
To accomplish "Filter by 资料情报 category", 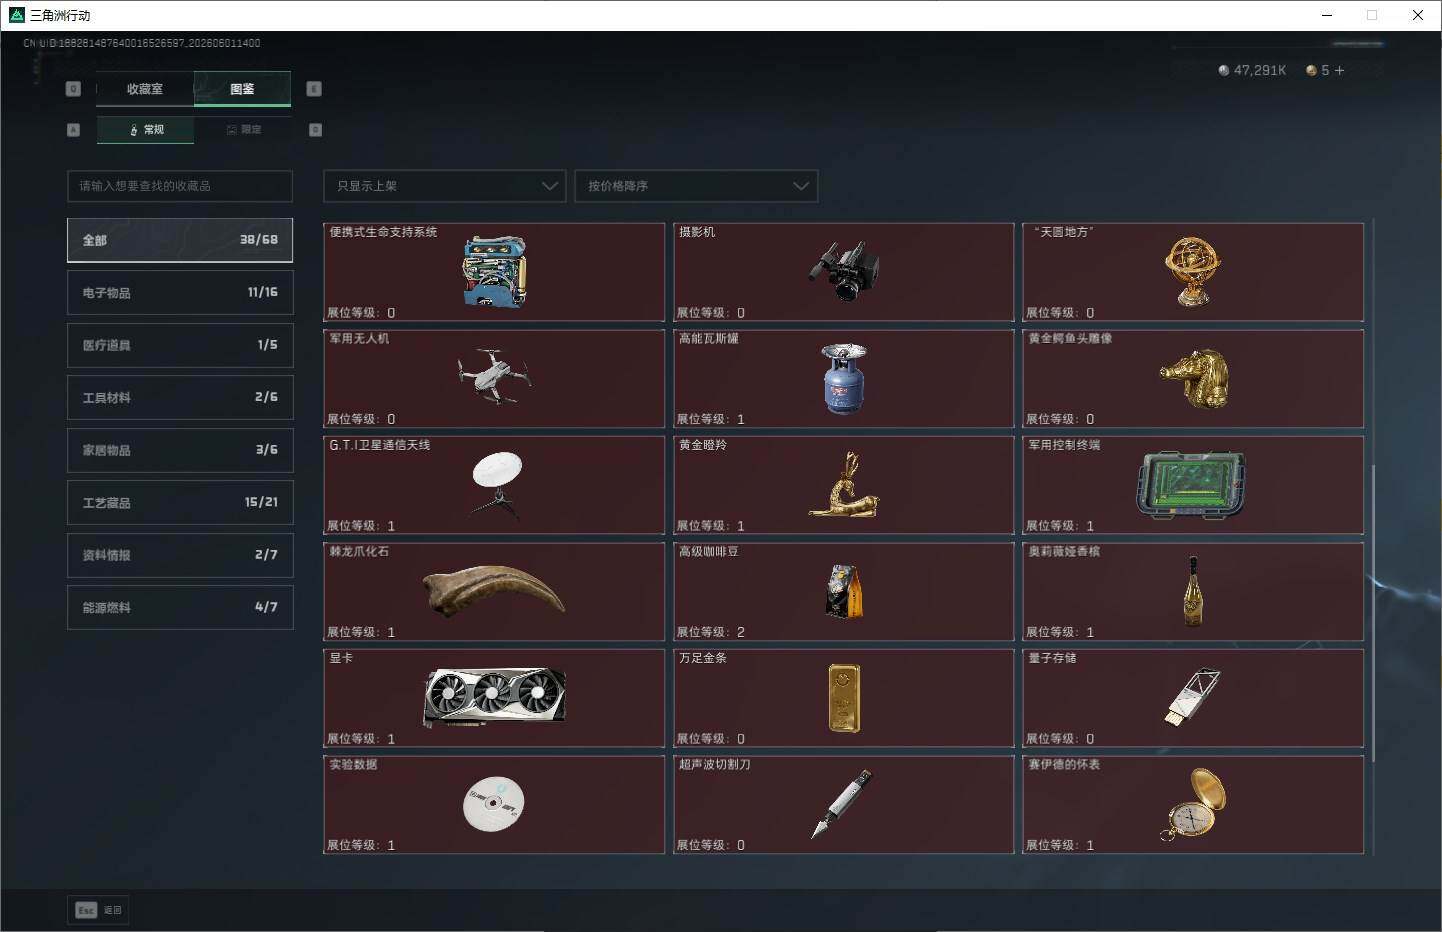I will tap(180, 555).
